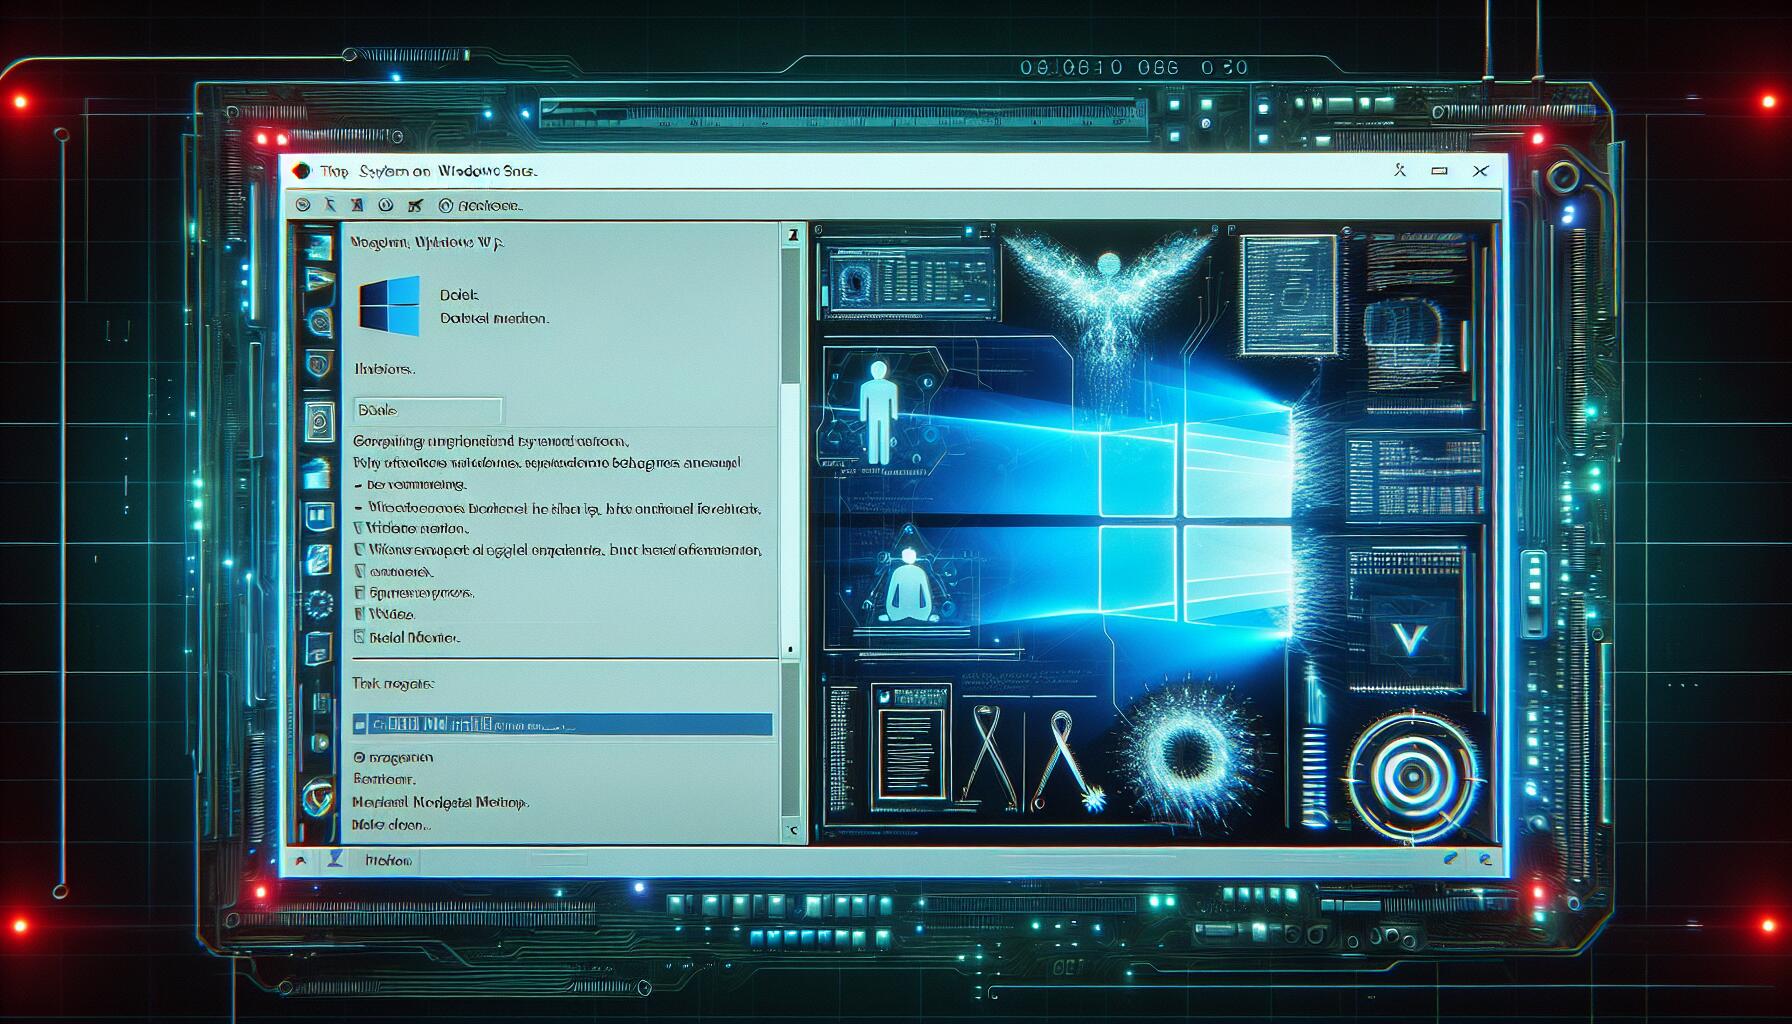Click the crossed-out square toolbar icon

tap(357, 205)
